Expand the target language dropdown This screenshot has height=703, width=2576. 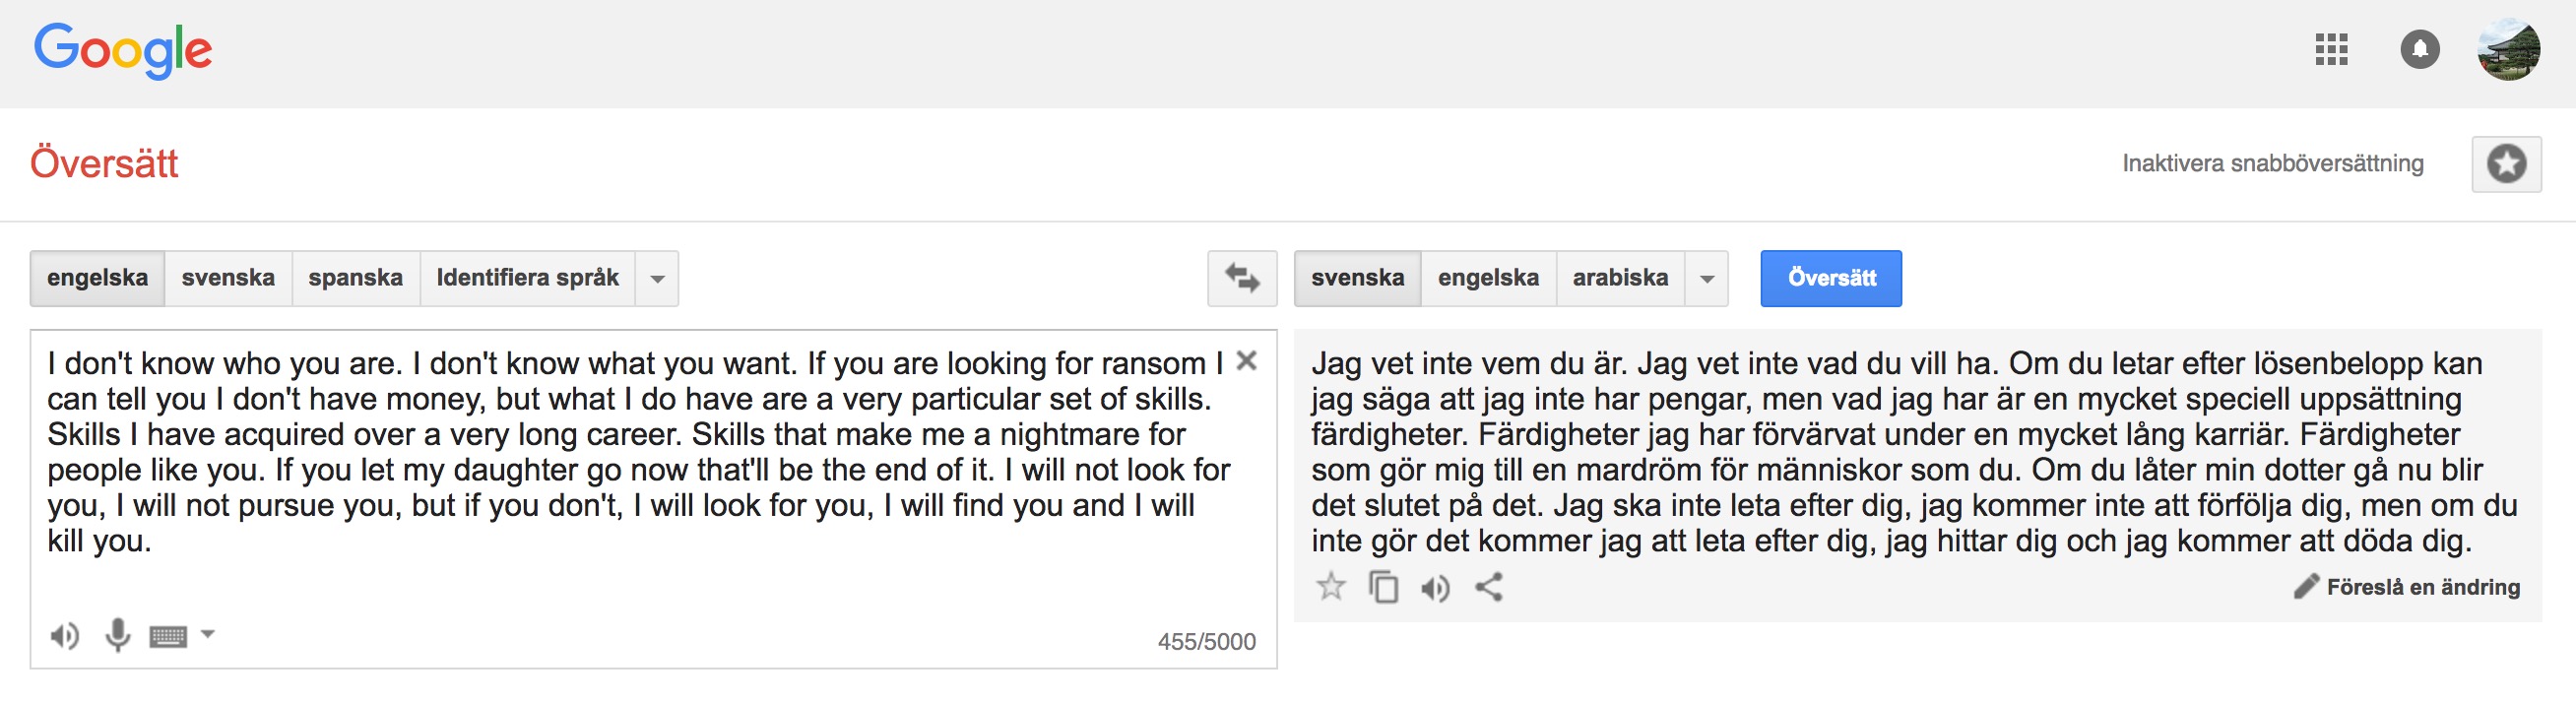[1707, 278]
